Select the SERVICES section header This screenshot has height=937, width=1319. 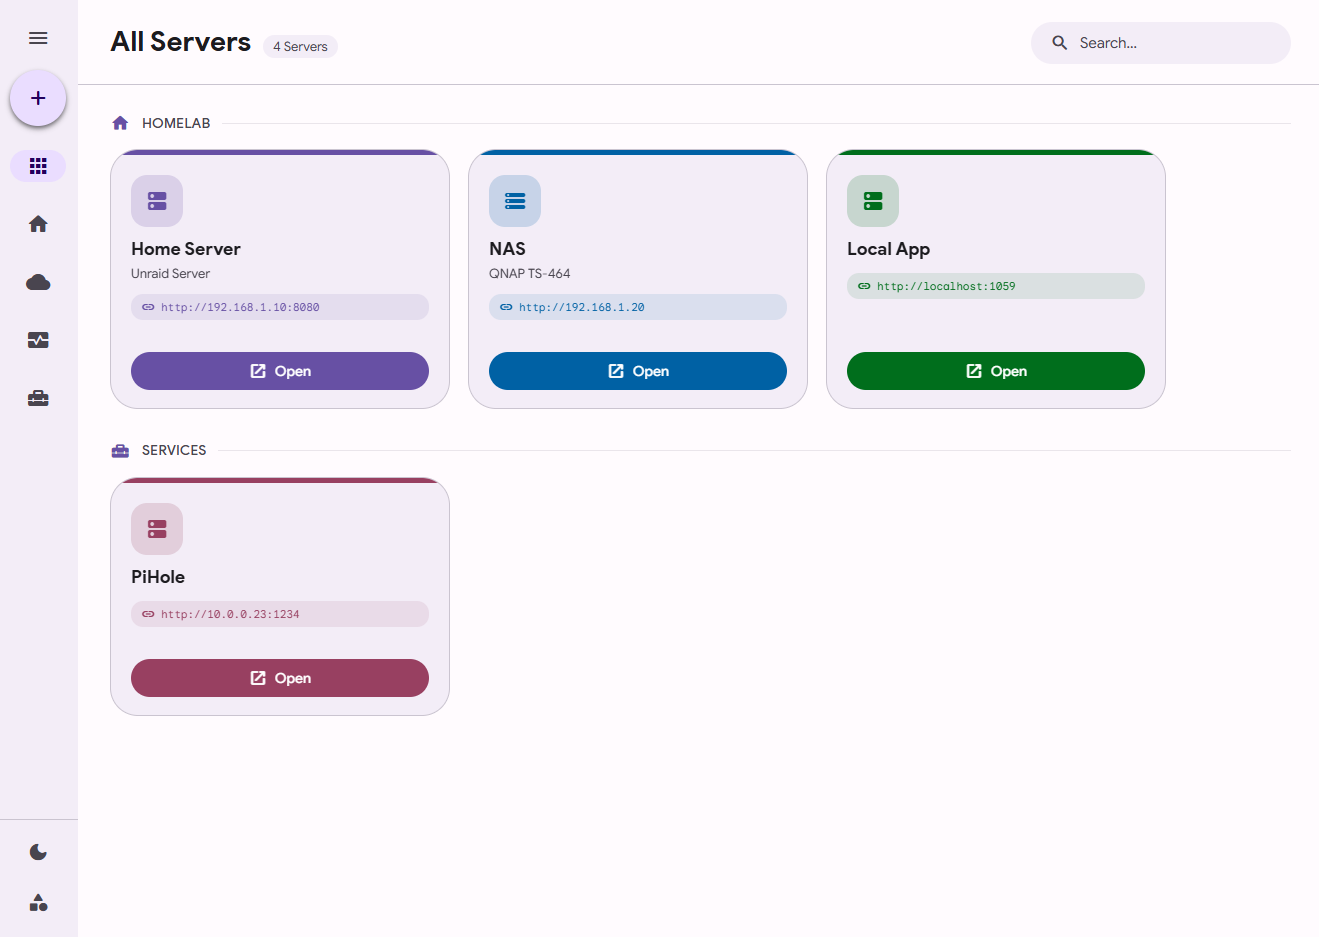pos(174,450)
